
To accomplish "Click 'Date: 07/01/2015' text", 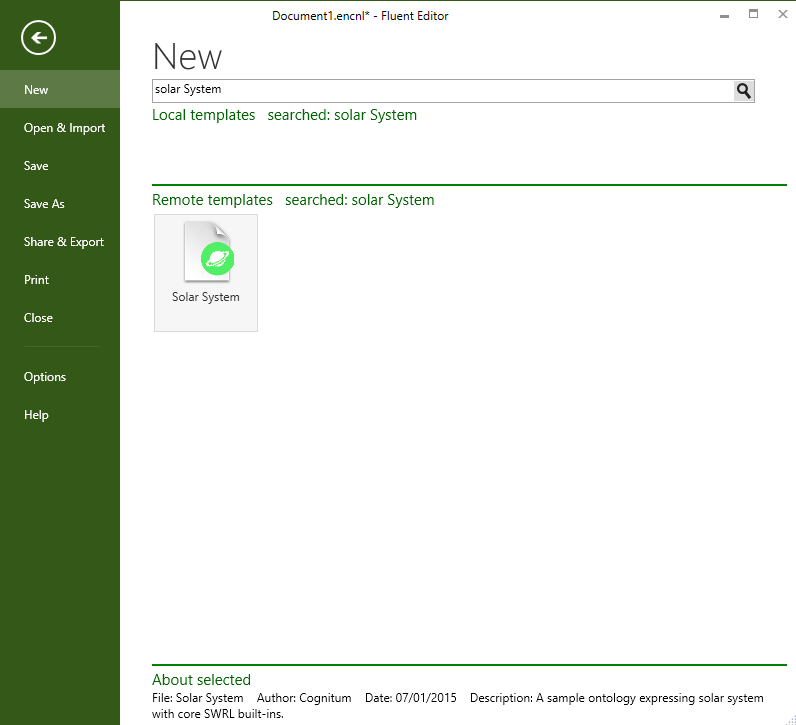I will tap(411, 698).
